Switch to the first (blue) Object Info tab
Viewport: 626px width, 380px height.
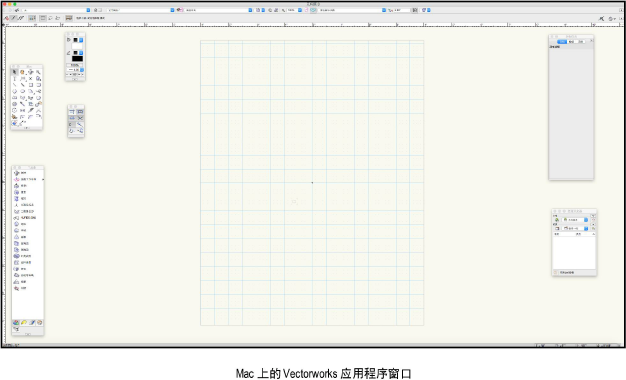562,42
